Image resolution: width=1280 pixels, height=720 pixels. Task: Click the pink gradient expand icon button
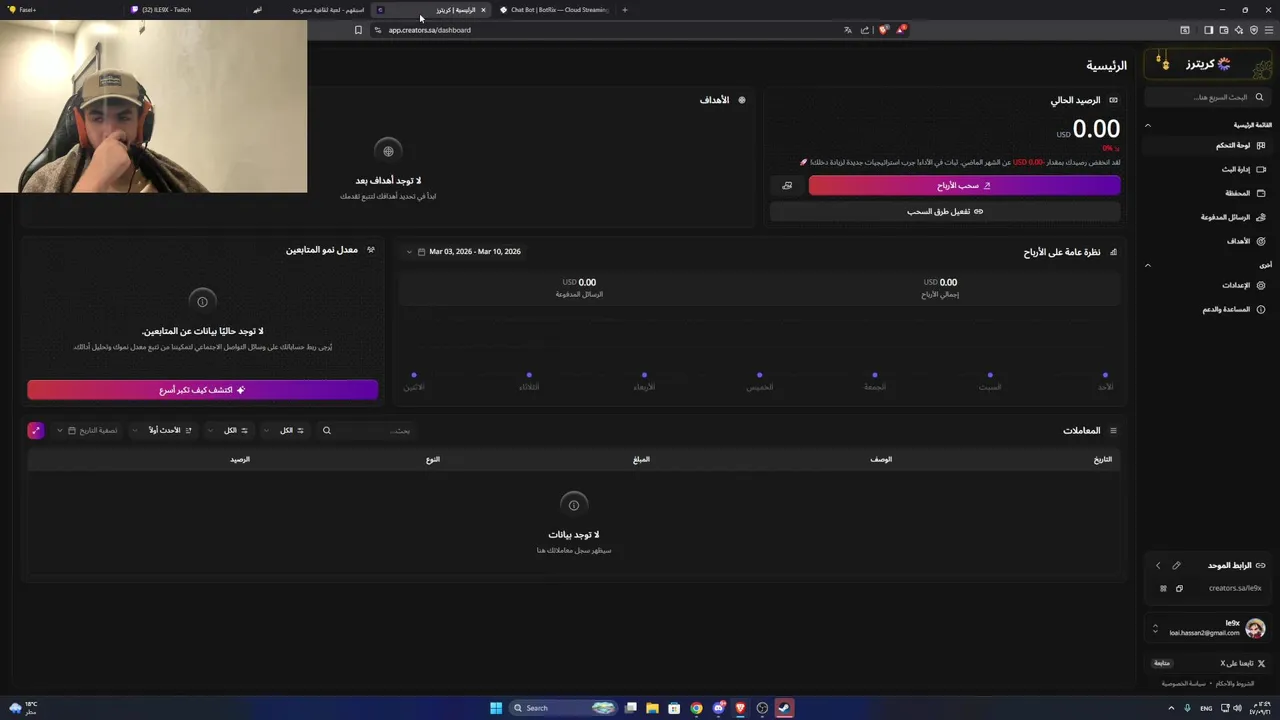click(36, 430)
